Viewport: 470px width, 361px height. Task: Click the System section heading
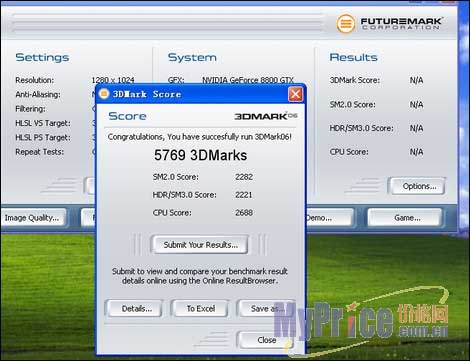[192, 57]
